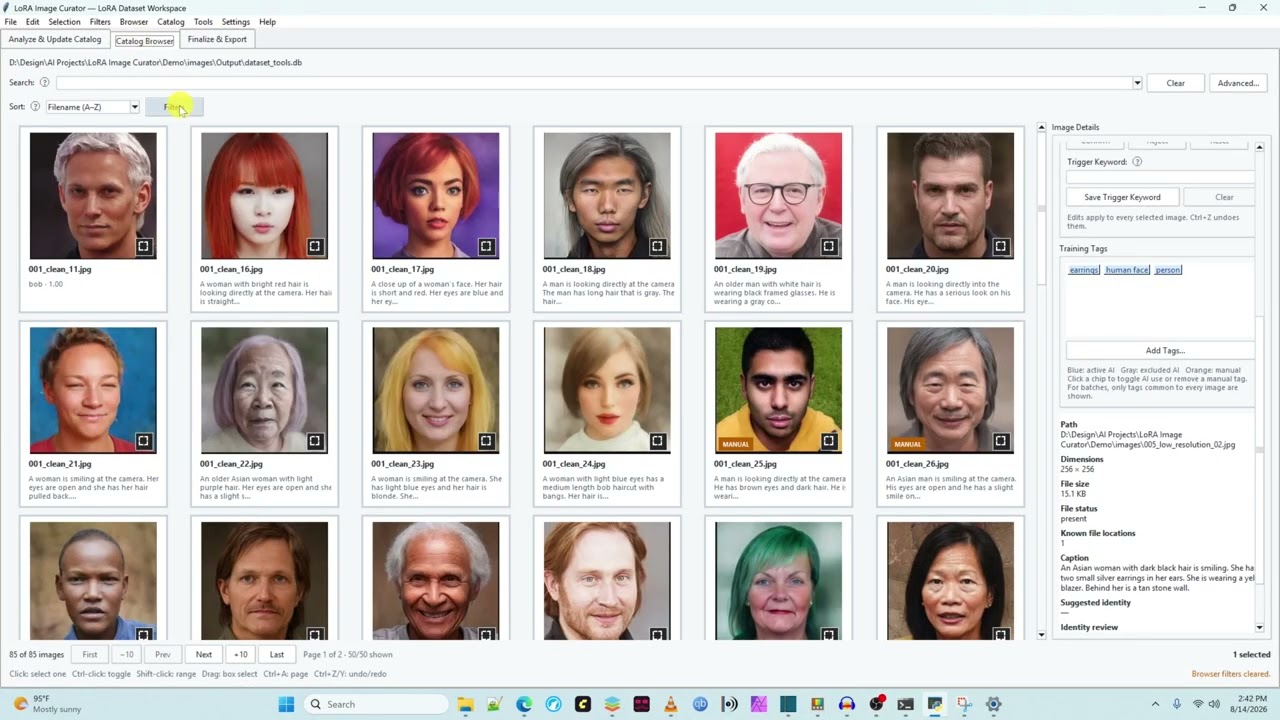
Task: Open VLC media player from the taskbar
Action: coord(671,704)
